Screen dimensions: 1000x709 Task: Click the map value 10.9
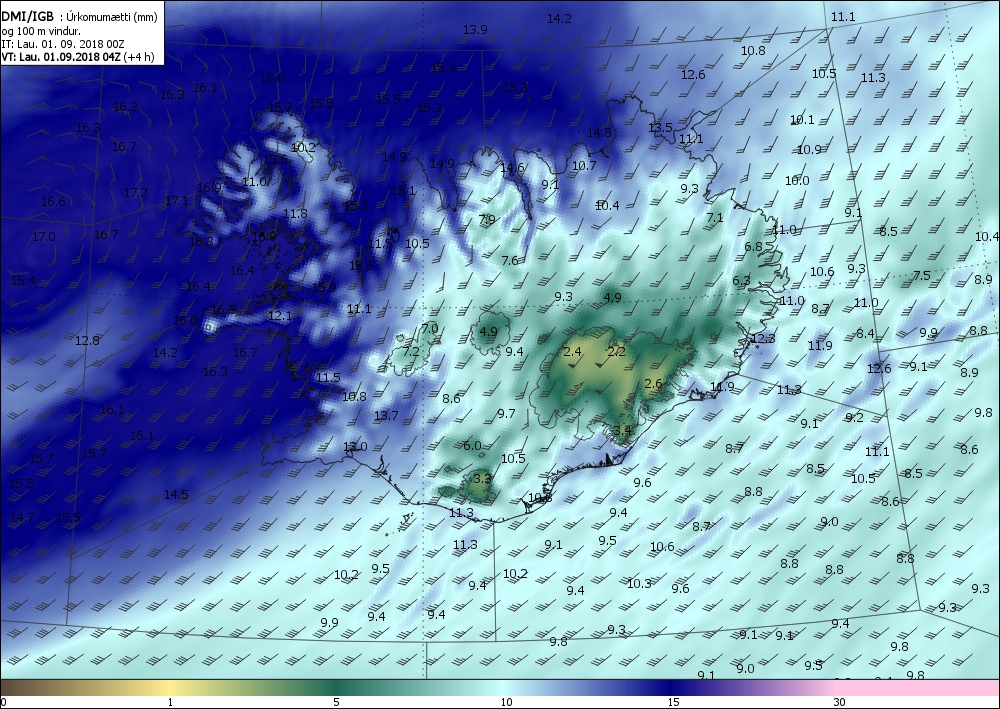(x=809, y=150)
